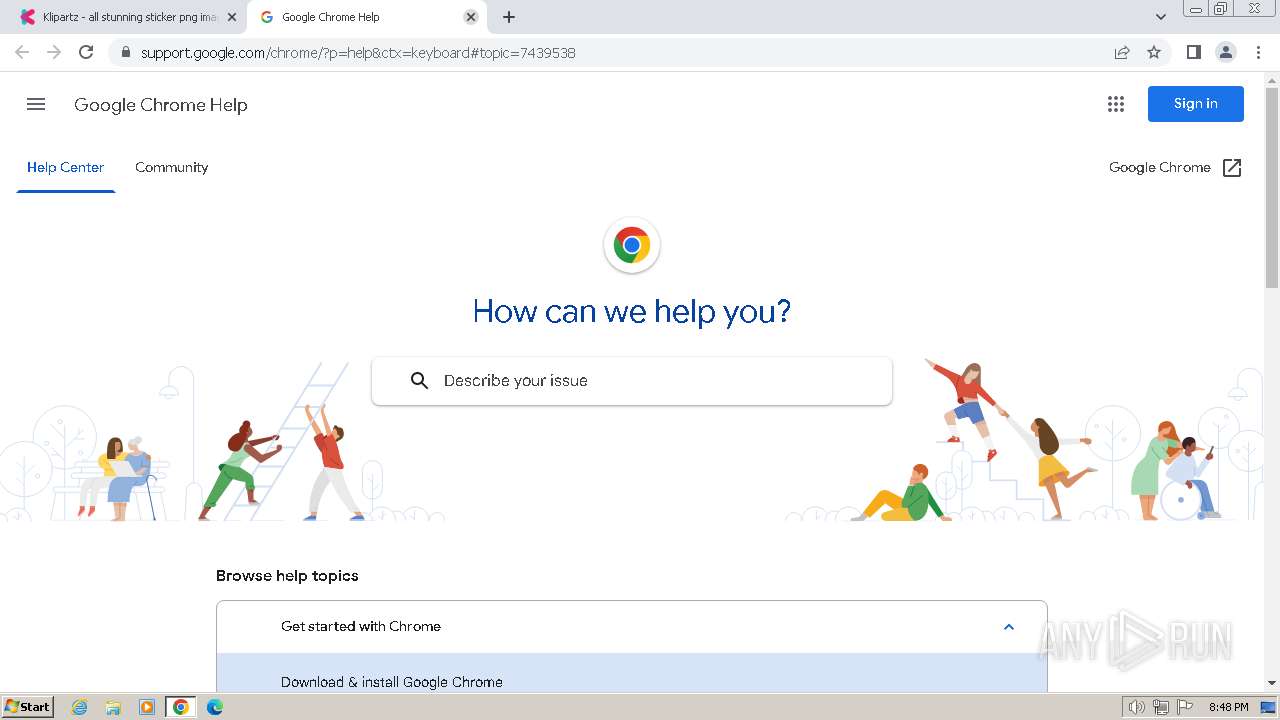
Task: Open the Windows Start menu
Action: point(28,707)
